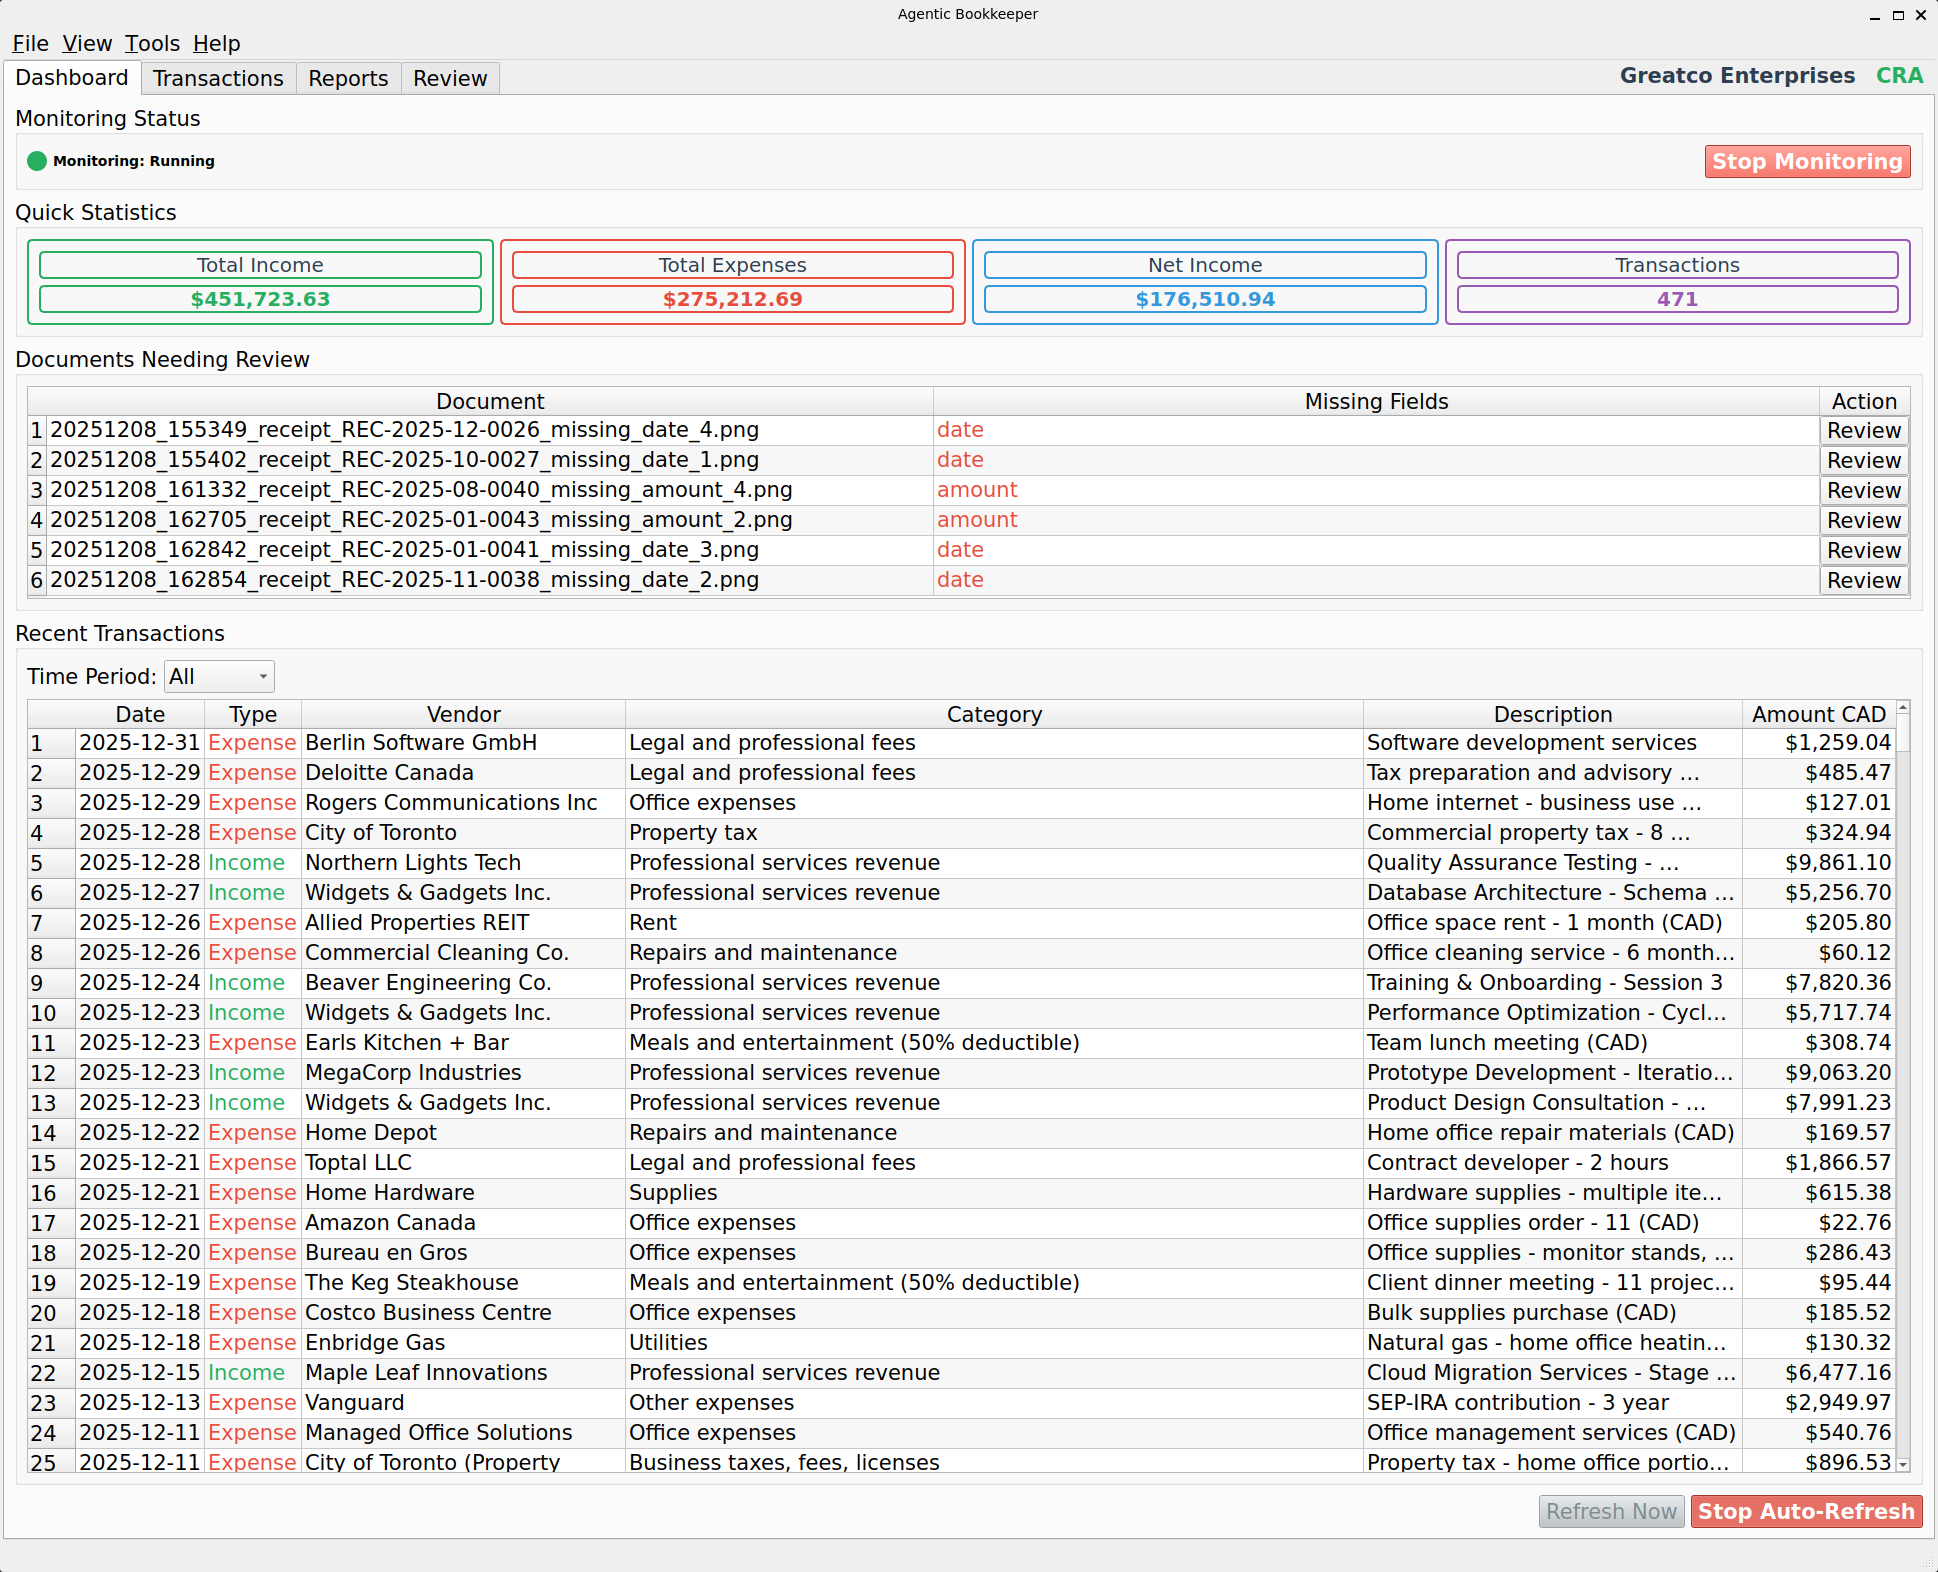Open the View menu

(x=87, y=44)
